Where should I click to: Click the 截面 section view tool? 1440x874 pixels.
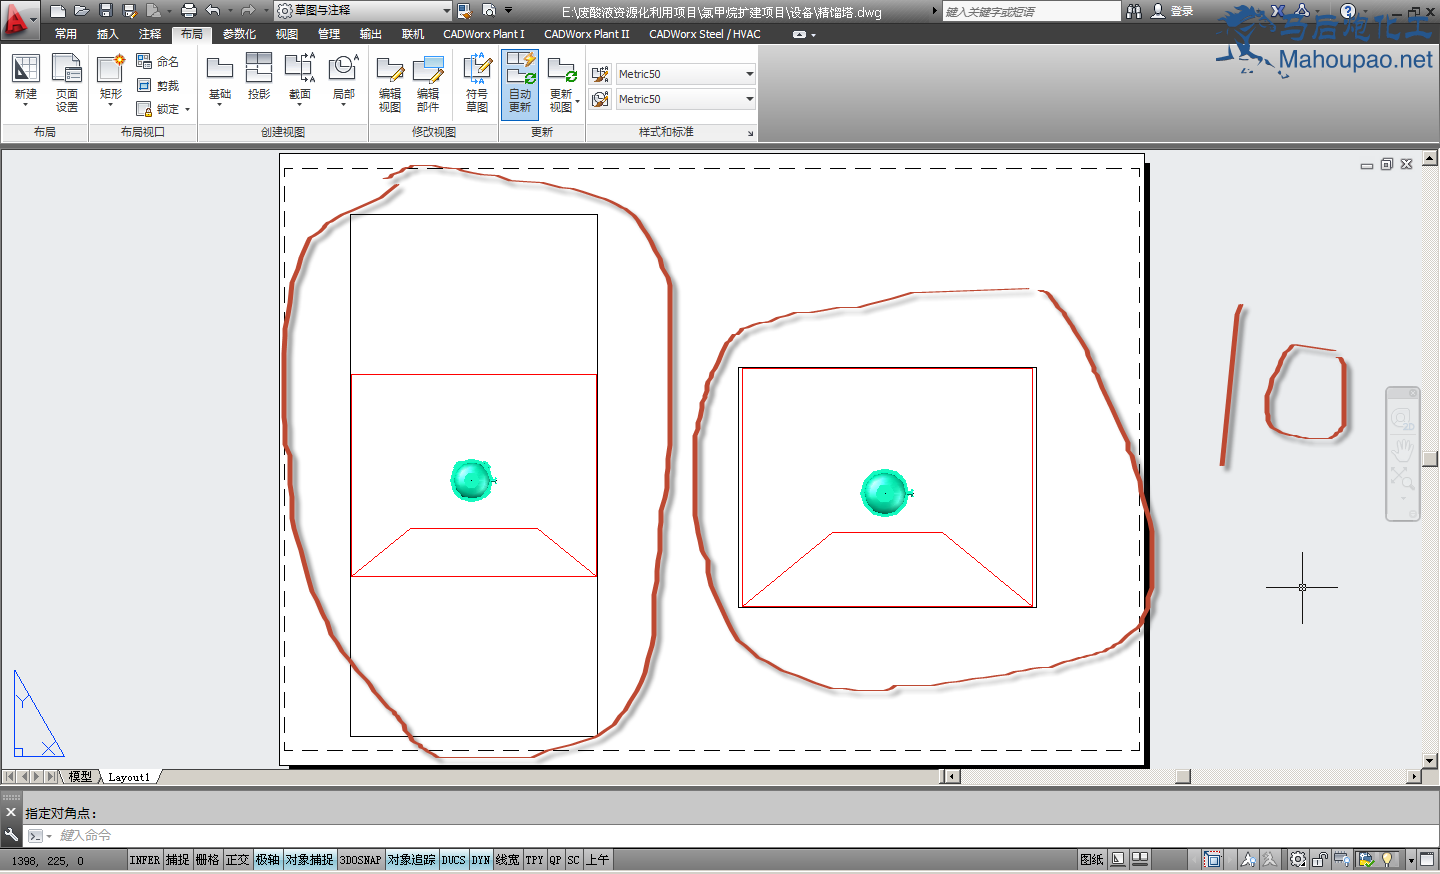click(300, 82)
